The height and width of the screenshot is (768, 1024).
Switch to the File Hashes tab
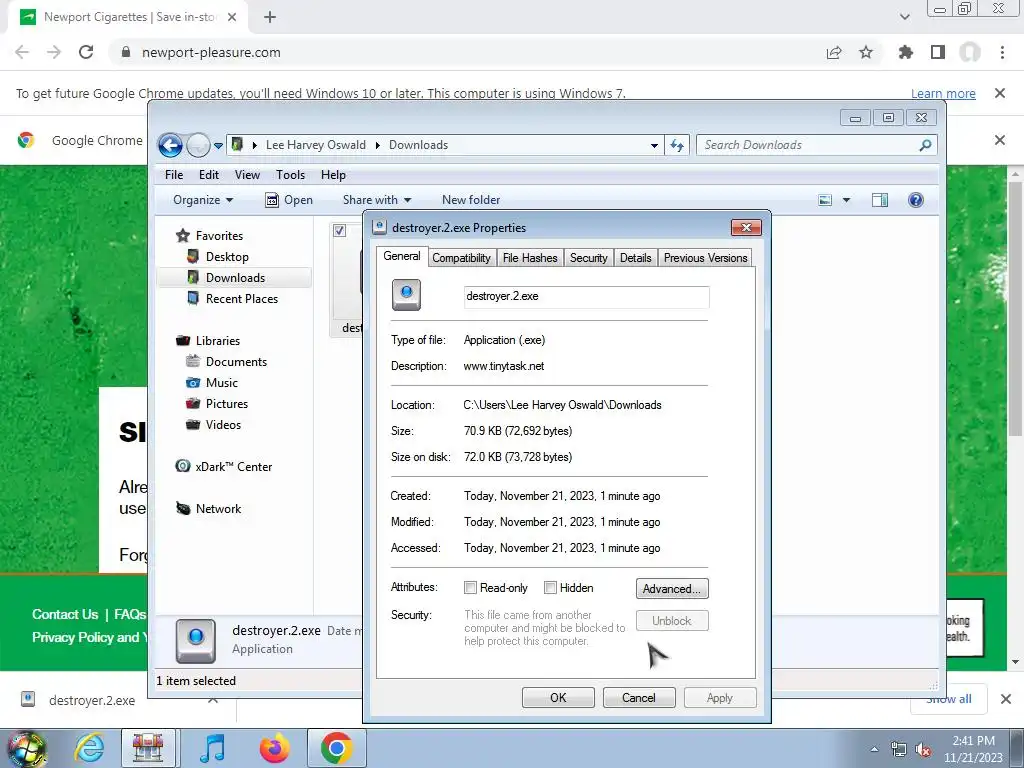point(530,258)
